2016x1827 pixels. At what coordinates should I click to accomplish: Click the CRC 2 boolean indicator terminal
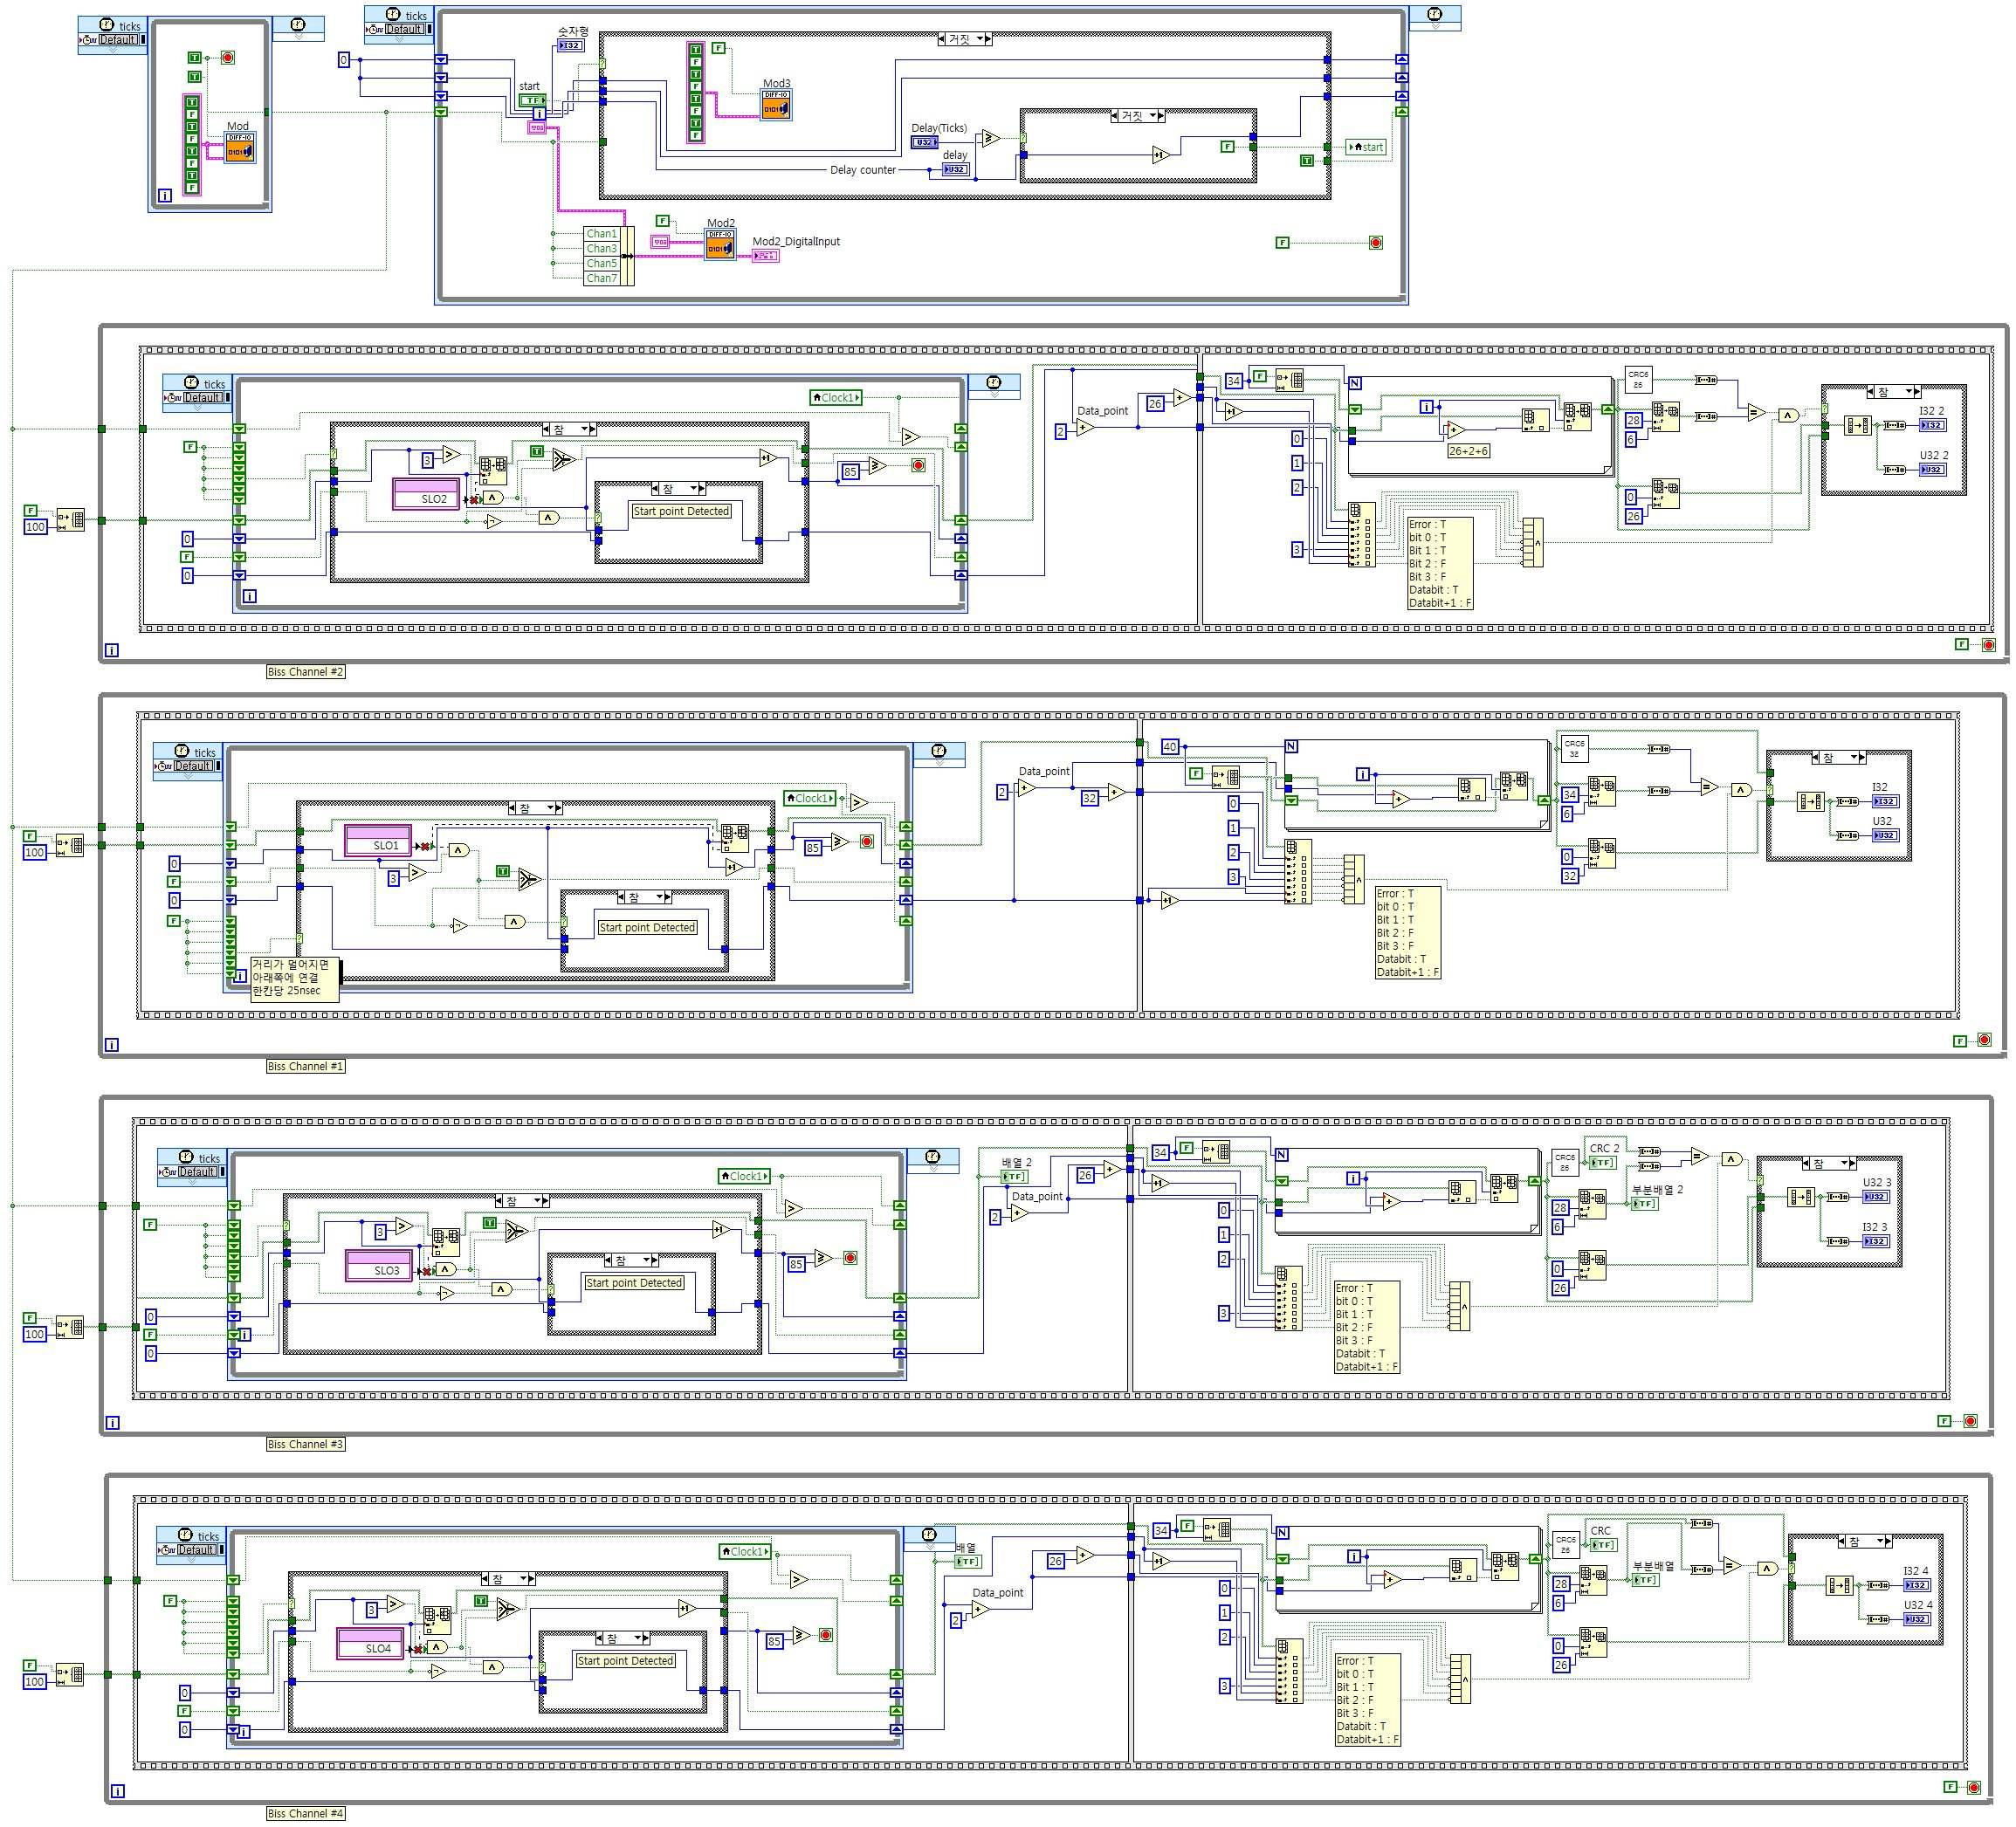coord(1602,1162)
